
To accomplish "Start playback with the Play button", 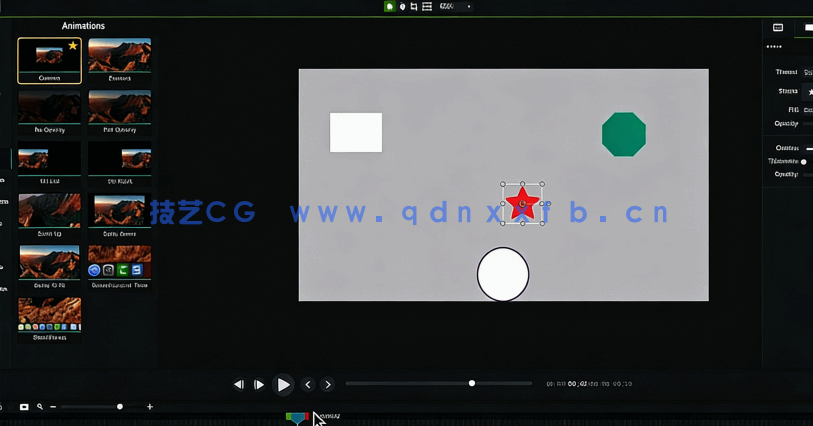I will tap(283, 385).
